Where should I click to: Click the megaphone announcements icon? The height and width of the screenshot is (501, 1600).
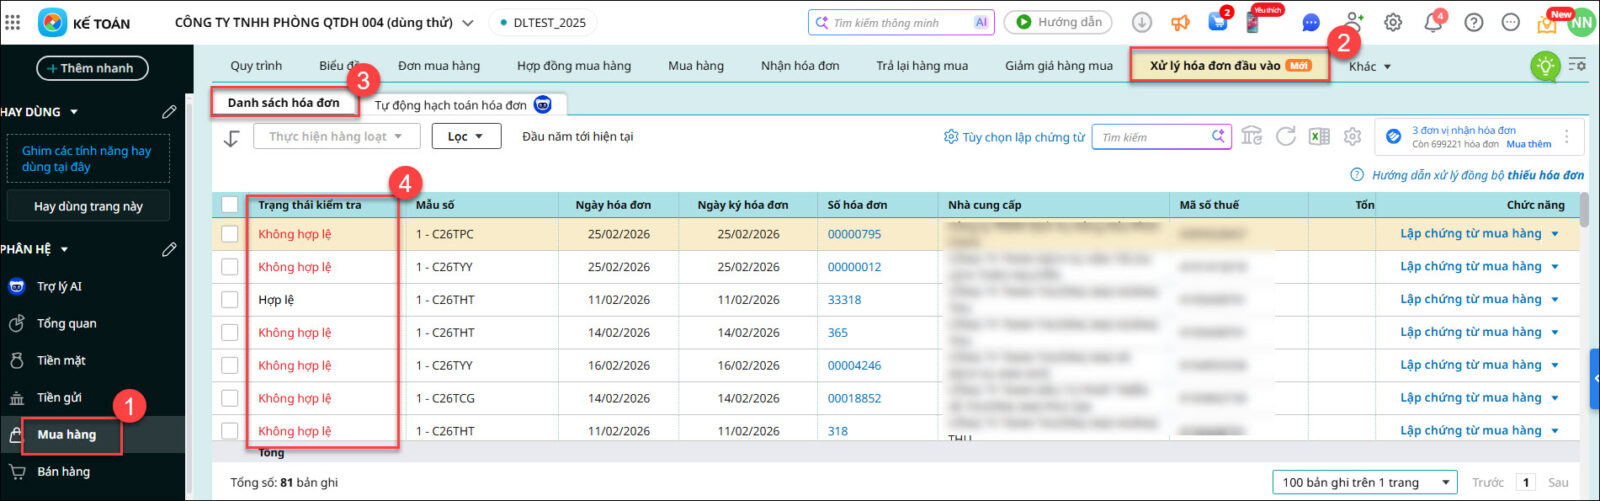pos(1180,23)
